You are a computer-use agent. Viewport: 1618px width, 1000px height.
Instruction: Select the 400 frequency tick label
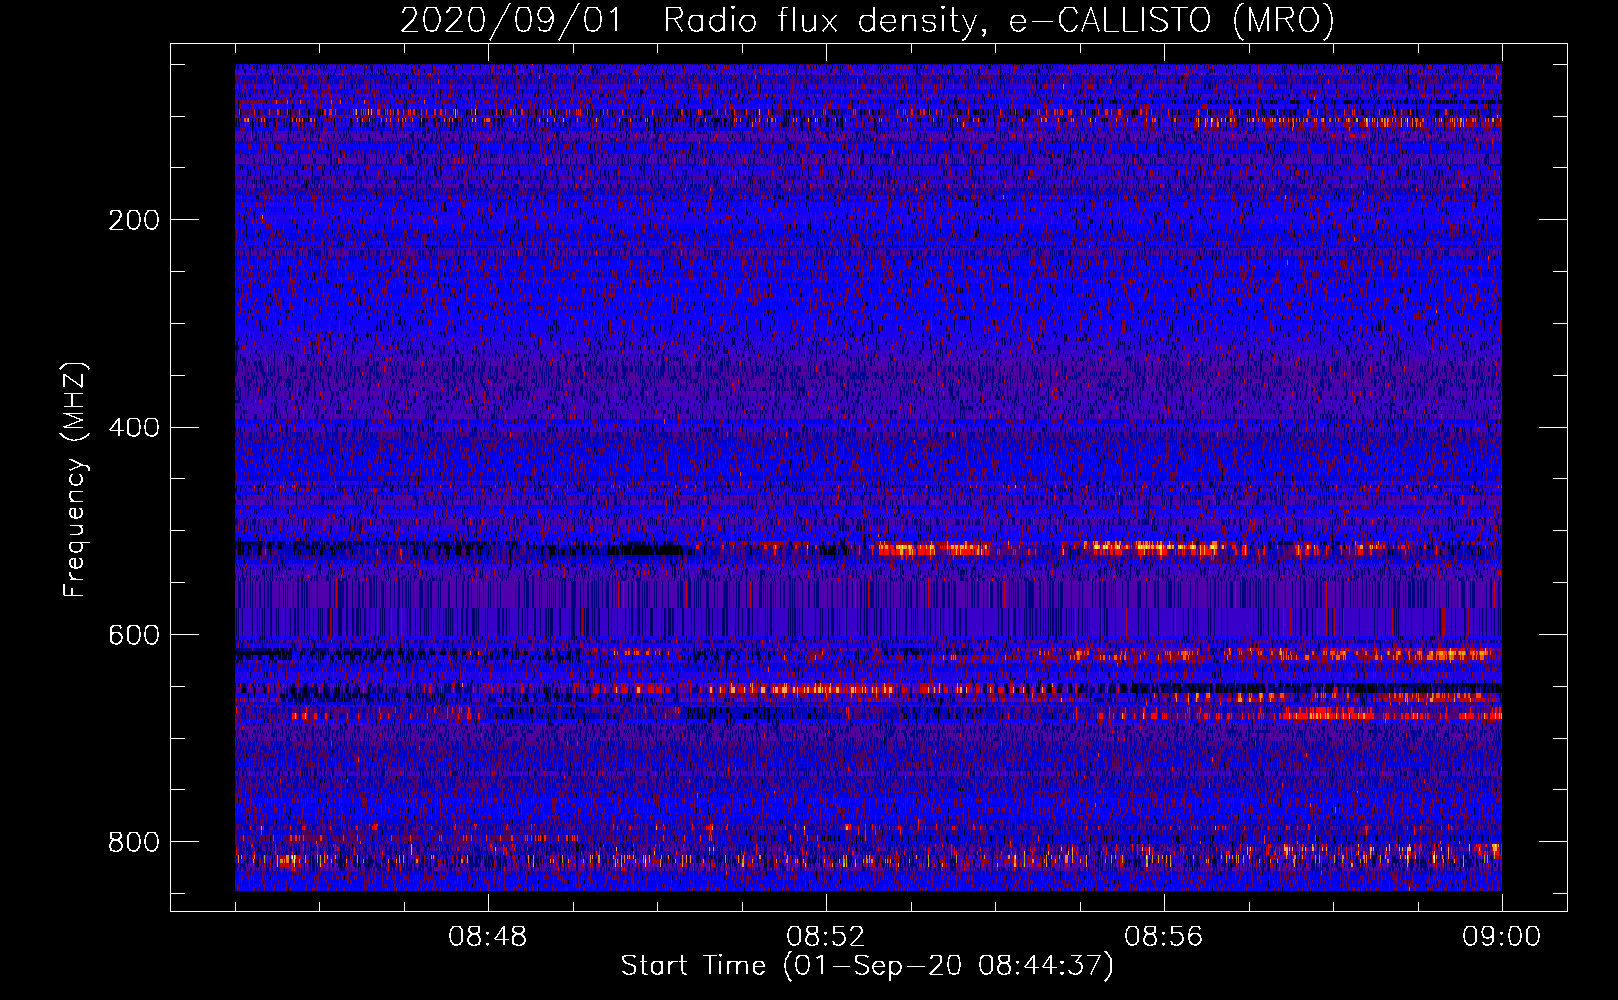point(134,428)
